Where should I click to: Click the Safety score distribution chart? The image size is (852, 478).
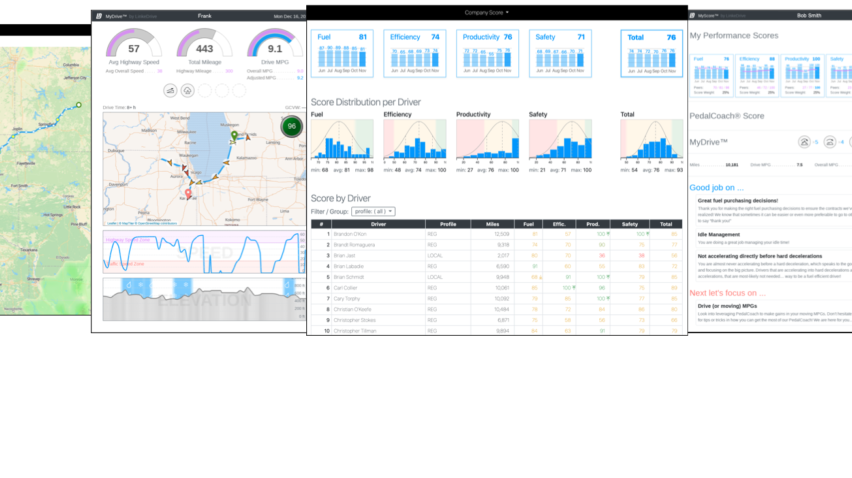pos(559,140)
